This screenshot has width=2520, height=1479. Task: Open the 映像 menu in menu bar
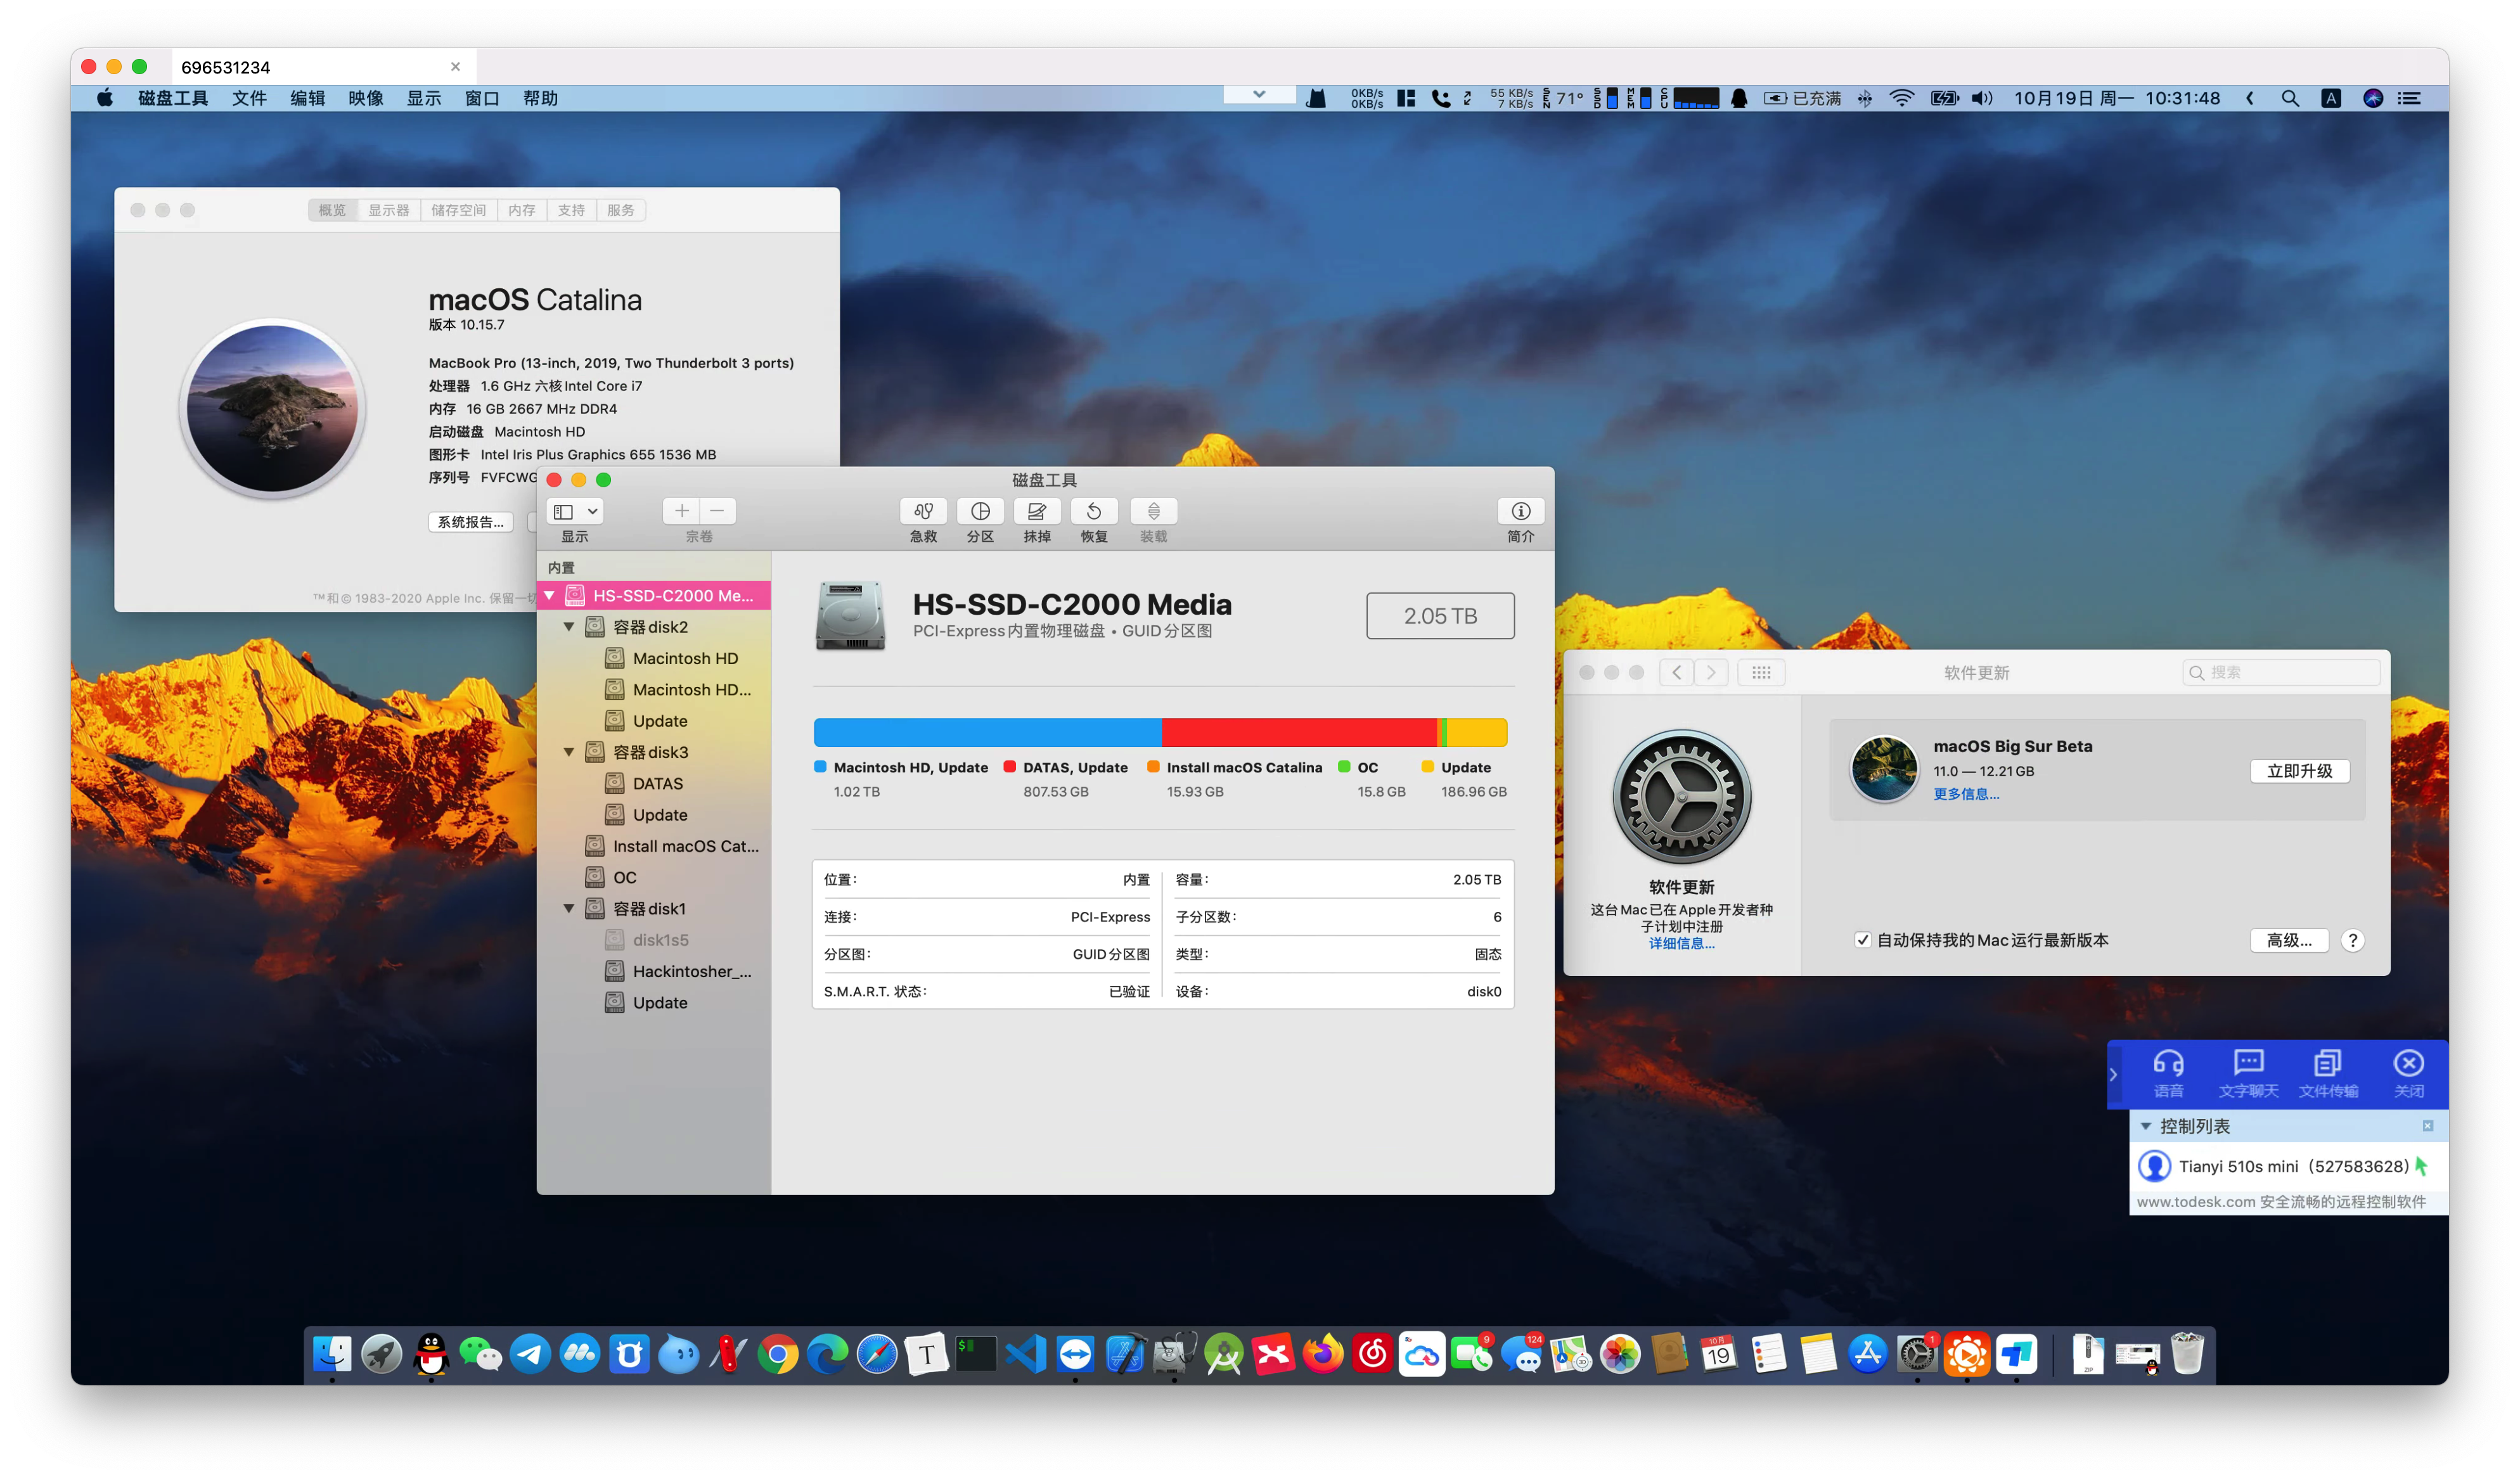click(x=366, y=98)
